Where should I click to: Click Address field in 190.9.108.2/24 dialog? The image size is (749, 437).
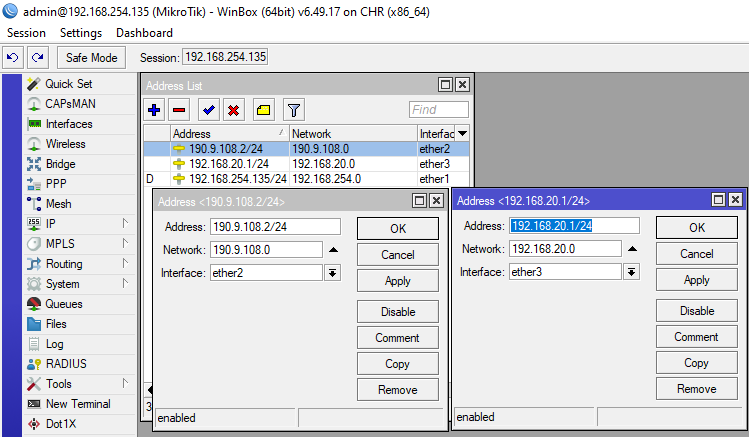pos(275,227)
